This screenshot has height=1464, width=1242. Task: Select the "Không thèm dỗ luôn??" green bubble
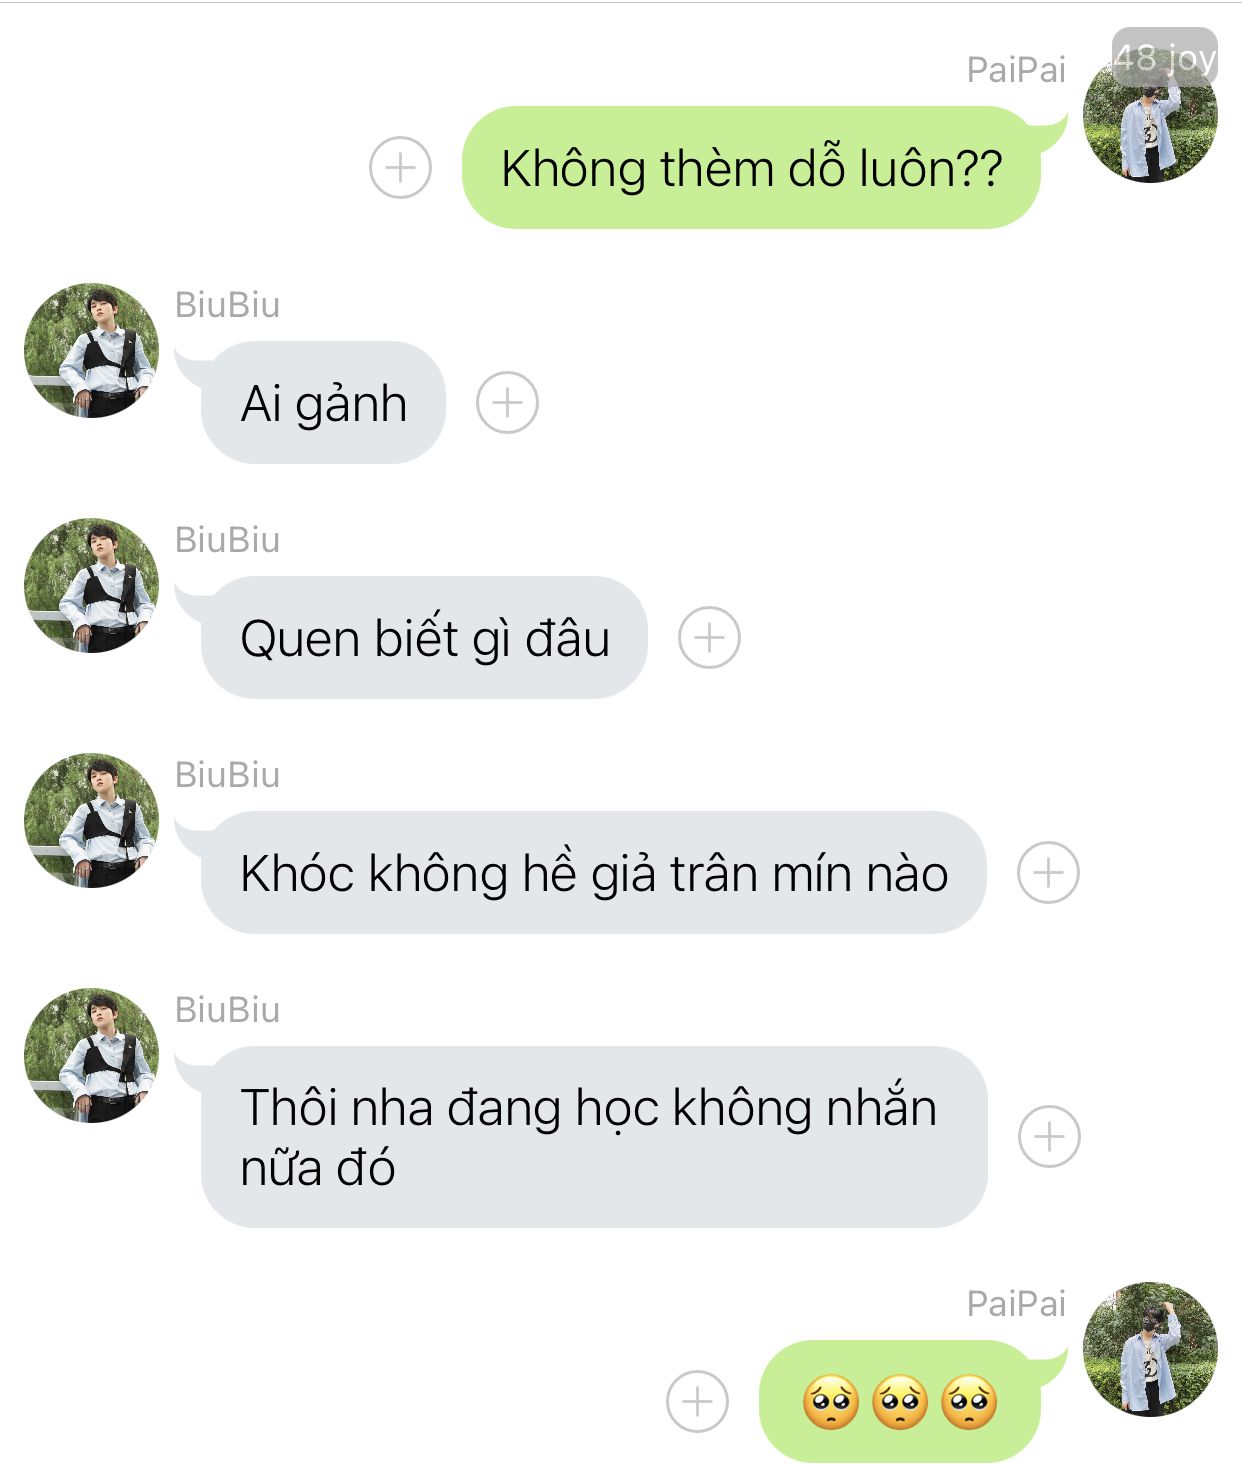[752, 168]
